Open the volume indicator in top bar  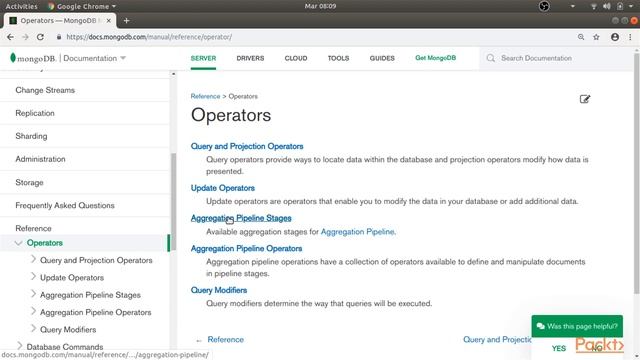(607, 6)
